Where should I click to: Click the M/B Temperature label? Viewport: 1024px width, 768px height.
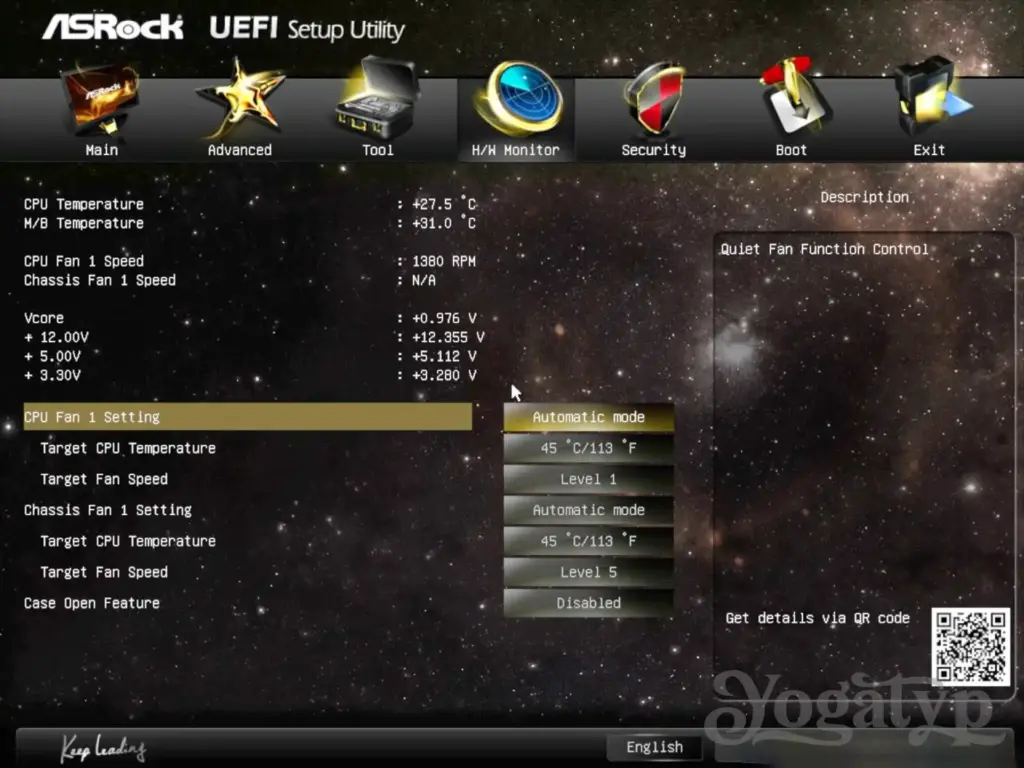(84, 223)
